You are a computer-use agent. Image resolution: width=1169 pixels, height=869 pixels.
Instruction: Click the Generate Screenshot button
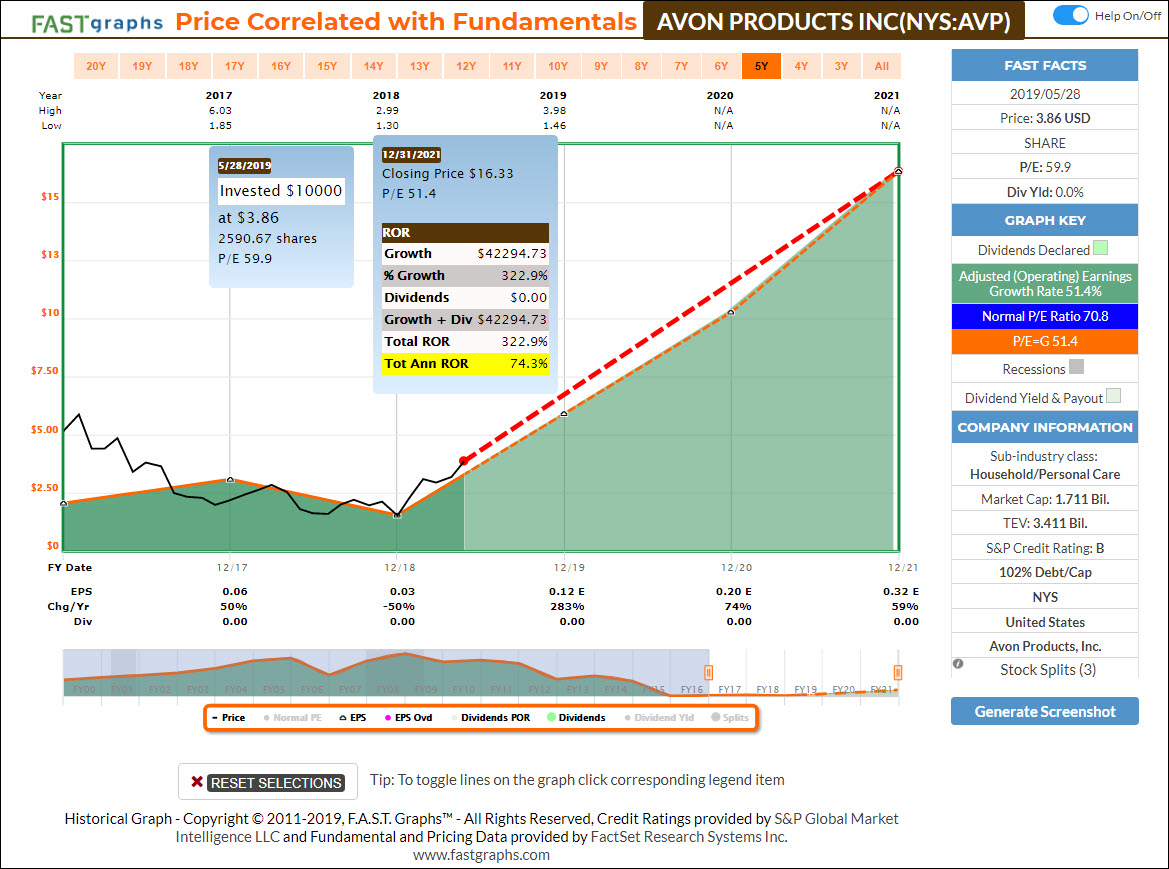(1044, 711)
